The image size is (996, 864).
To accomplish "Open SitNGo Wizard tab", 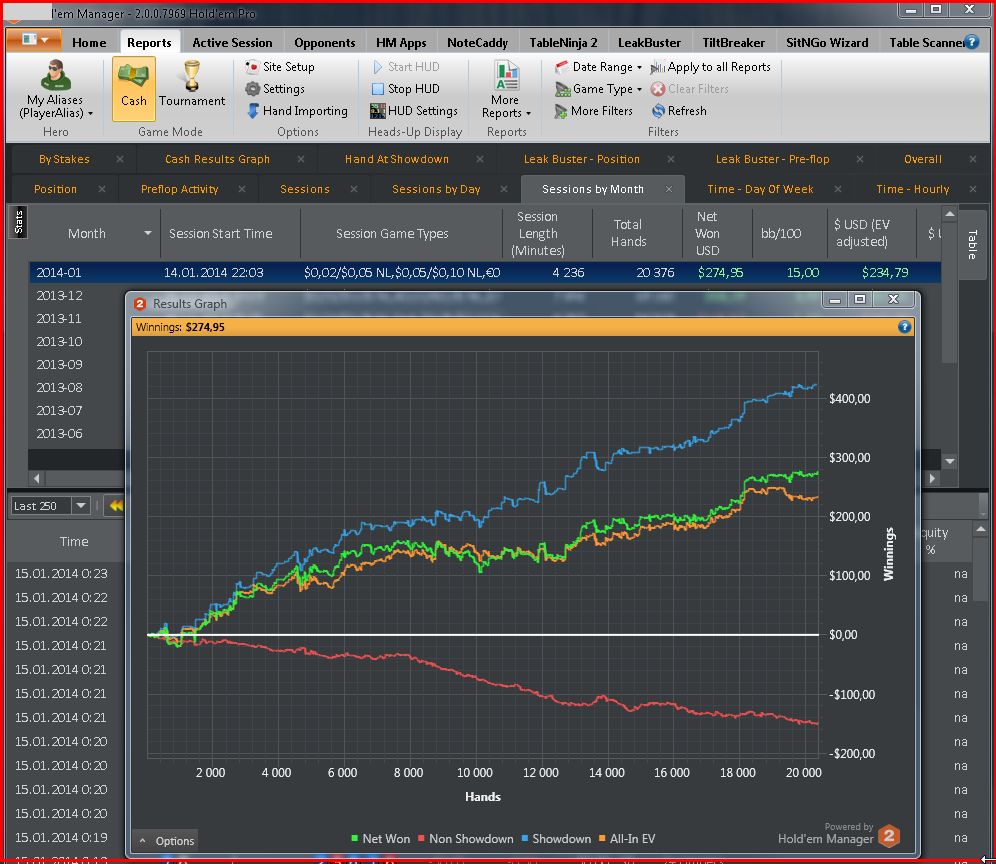I will point(826,43).
